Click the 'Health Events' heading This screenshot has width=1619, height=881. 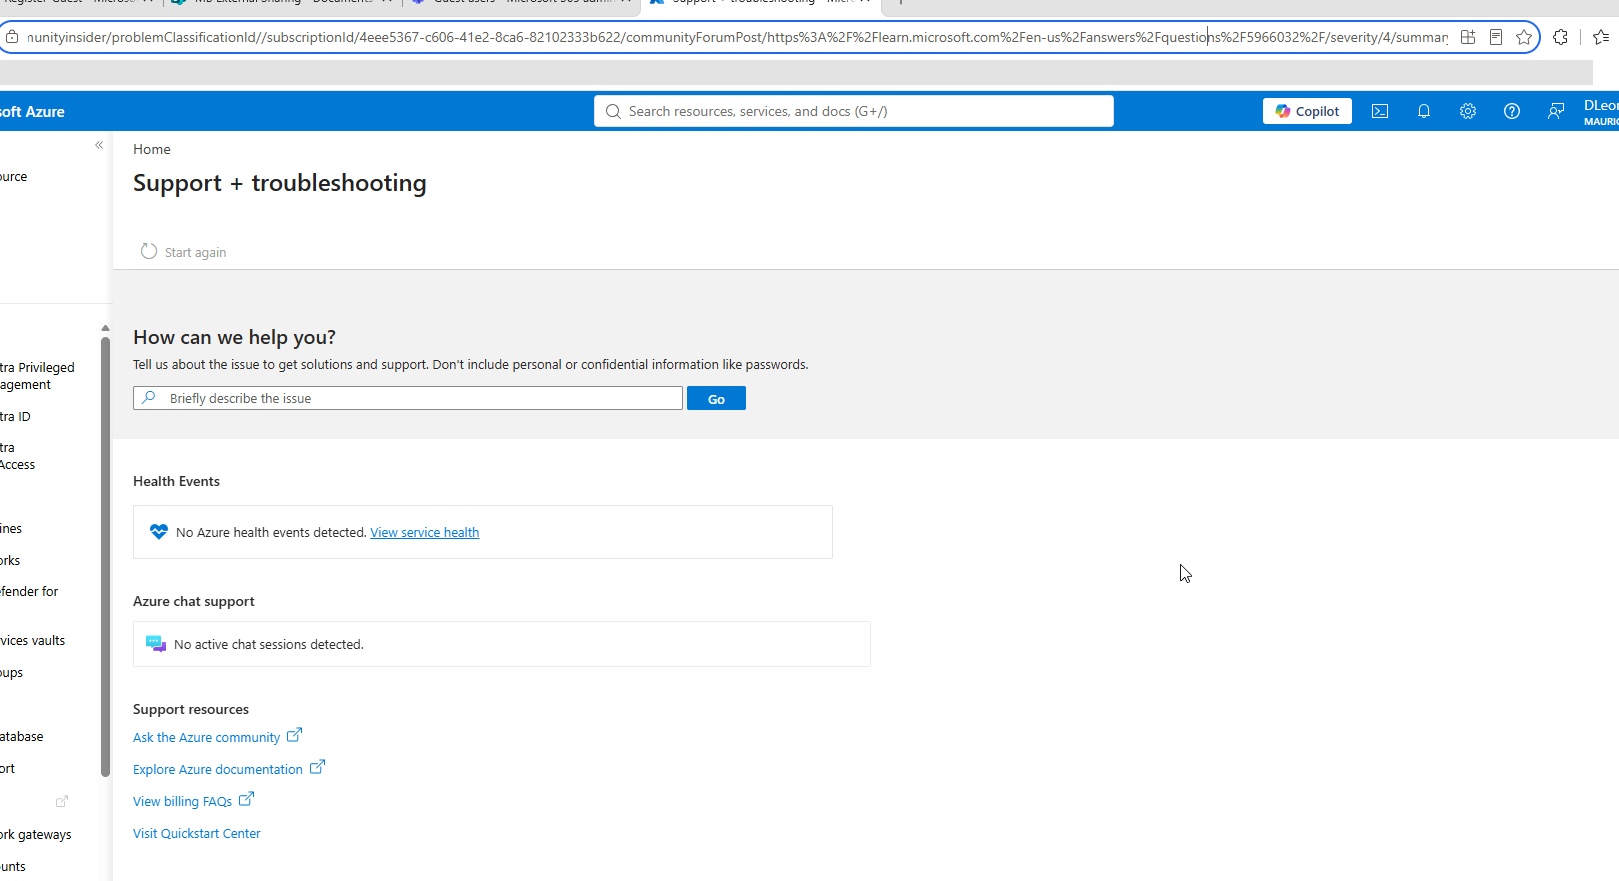(x=176, y=481)
